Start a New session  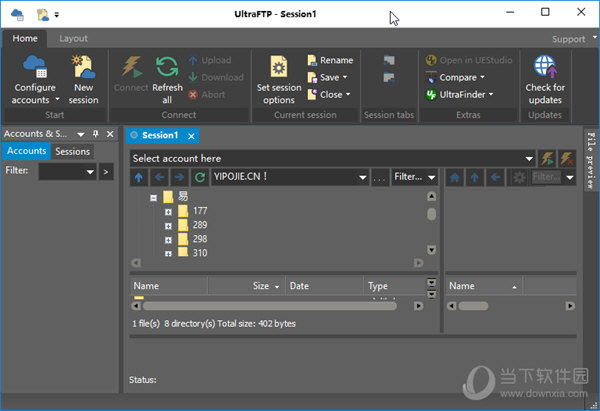83,79
